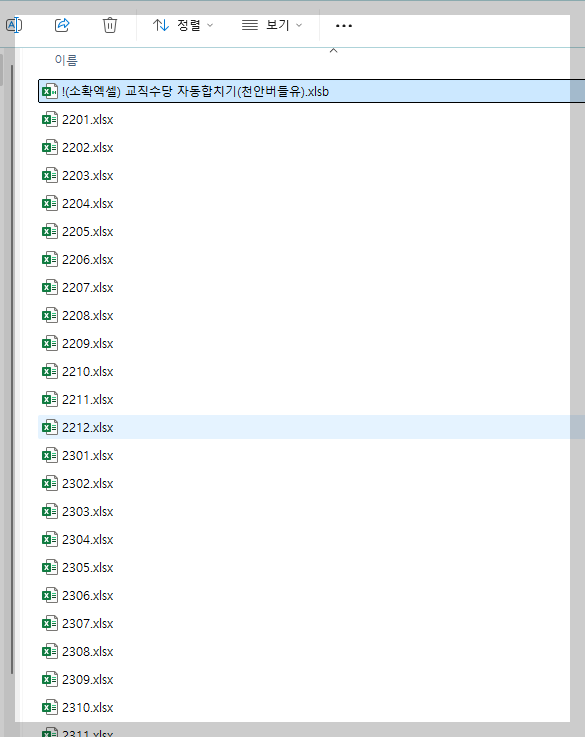Click the Excel icon next to 2303.xlsx
This screenshot has width=585, height=737.
[x=50, y=511]
